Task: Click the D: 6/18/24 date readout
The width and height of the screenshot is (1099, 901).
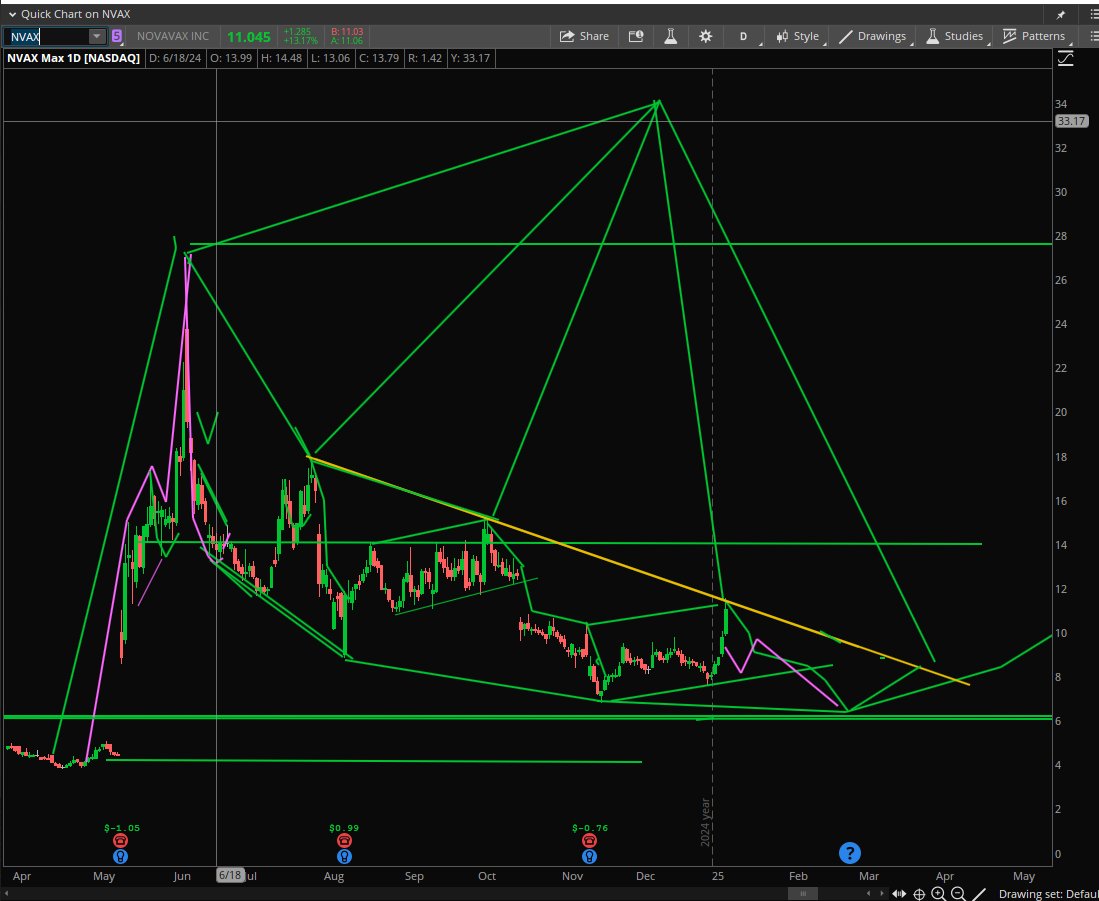Action: point(175,58)
